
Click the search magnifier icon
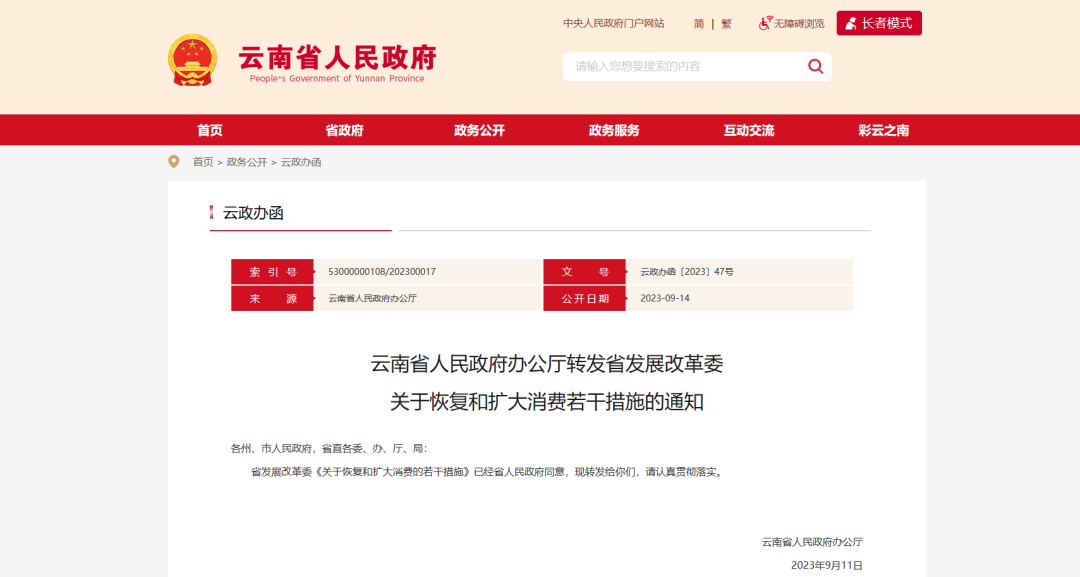[816, 66]
